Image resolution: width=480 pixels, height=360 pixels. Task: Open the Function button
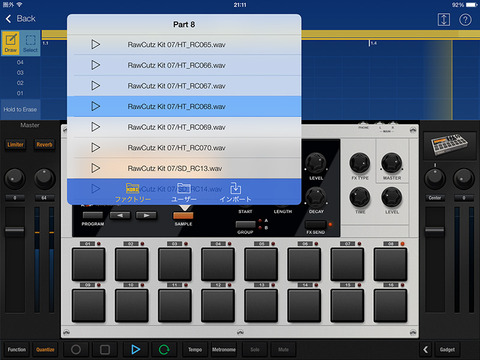point(17,349)
